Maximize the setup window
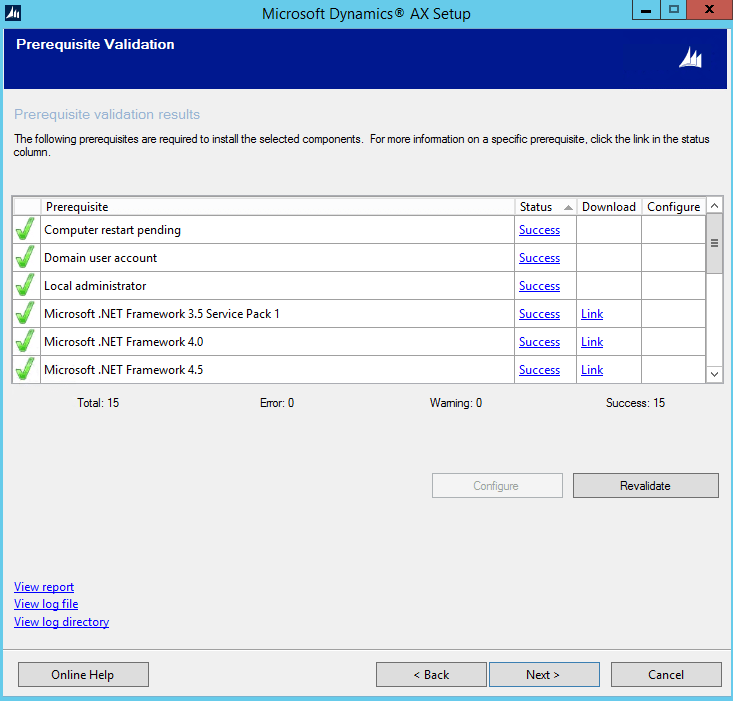 click(x=674, y=10)
